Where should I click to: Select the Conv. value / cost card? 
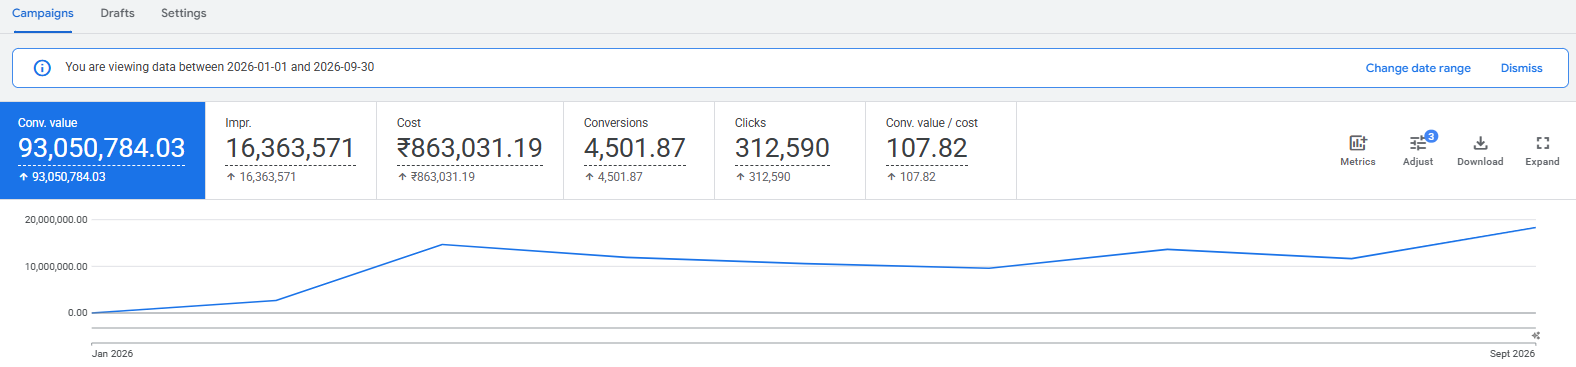pos(941,150)
